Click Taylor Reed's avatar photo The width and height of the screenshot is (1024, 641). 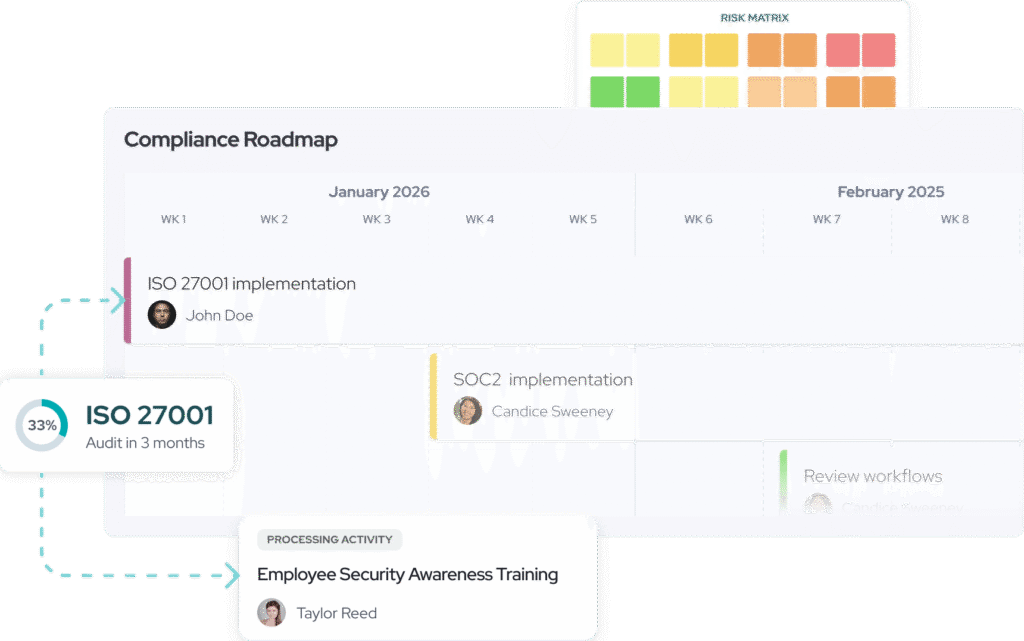click(271, 612)
